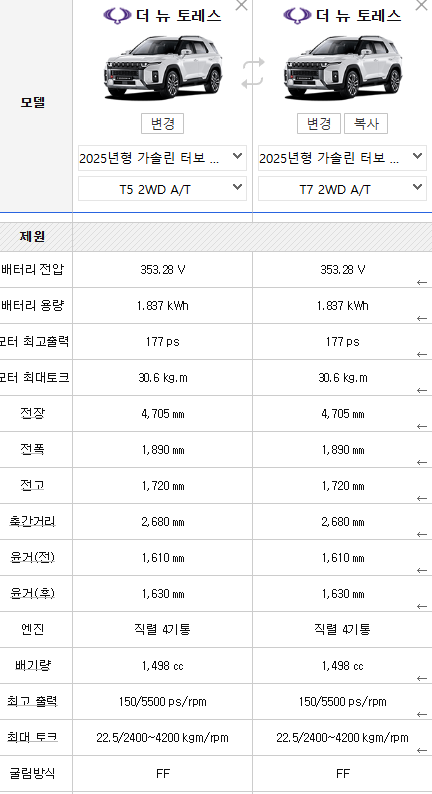Click arrow icon in 윤거(후) row
The height and width of the screenshot is (794, 432).
coord(422,606)
